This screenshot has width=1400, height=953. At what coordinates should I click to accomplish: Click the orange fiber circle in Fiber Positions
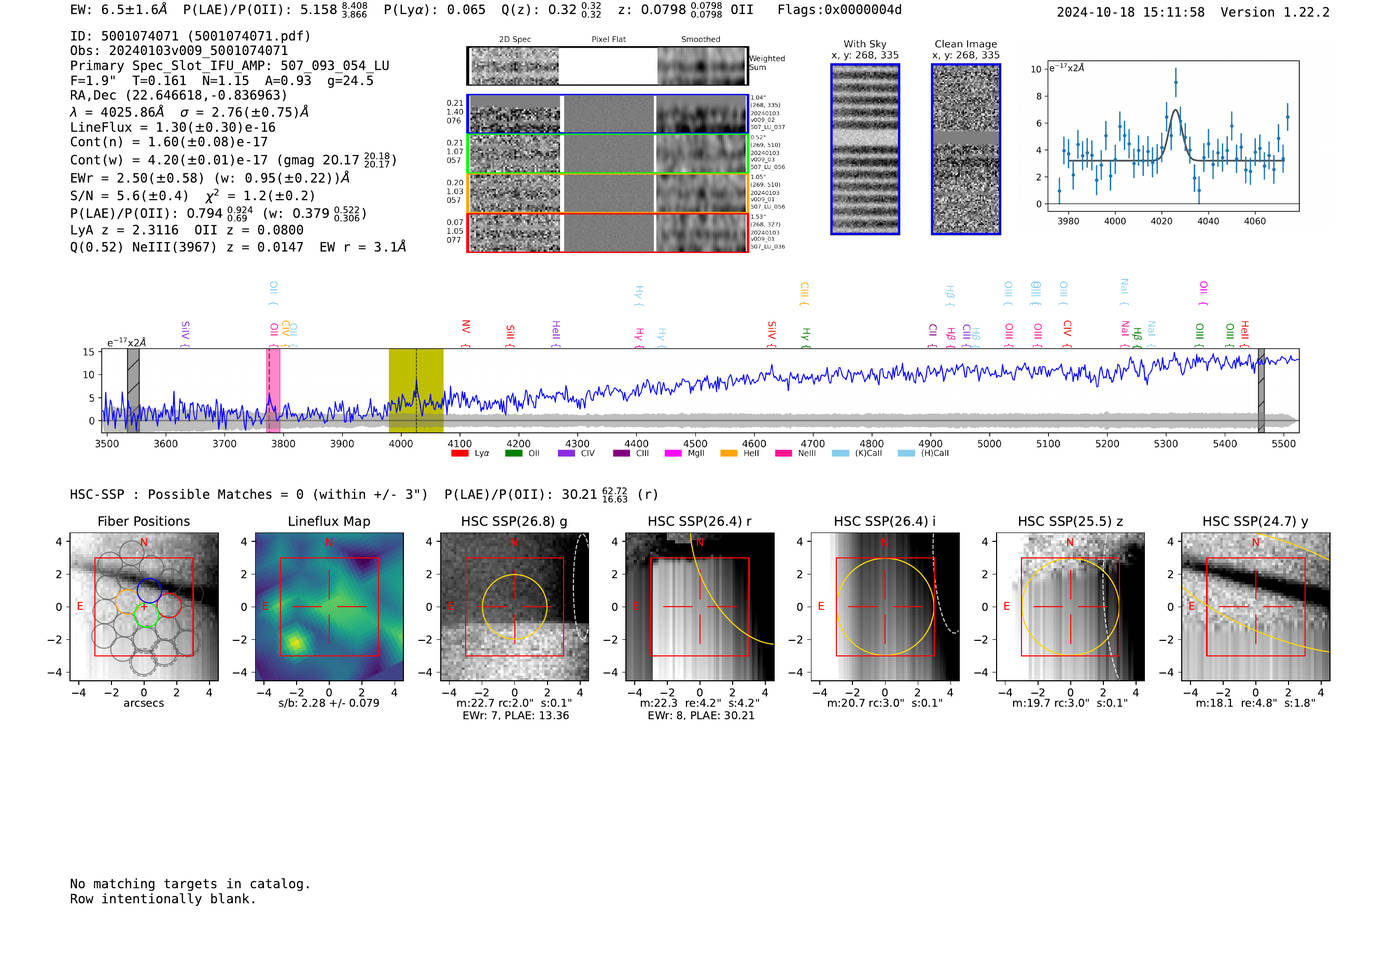coord(127,601)
